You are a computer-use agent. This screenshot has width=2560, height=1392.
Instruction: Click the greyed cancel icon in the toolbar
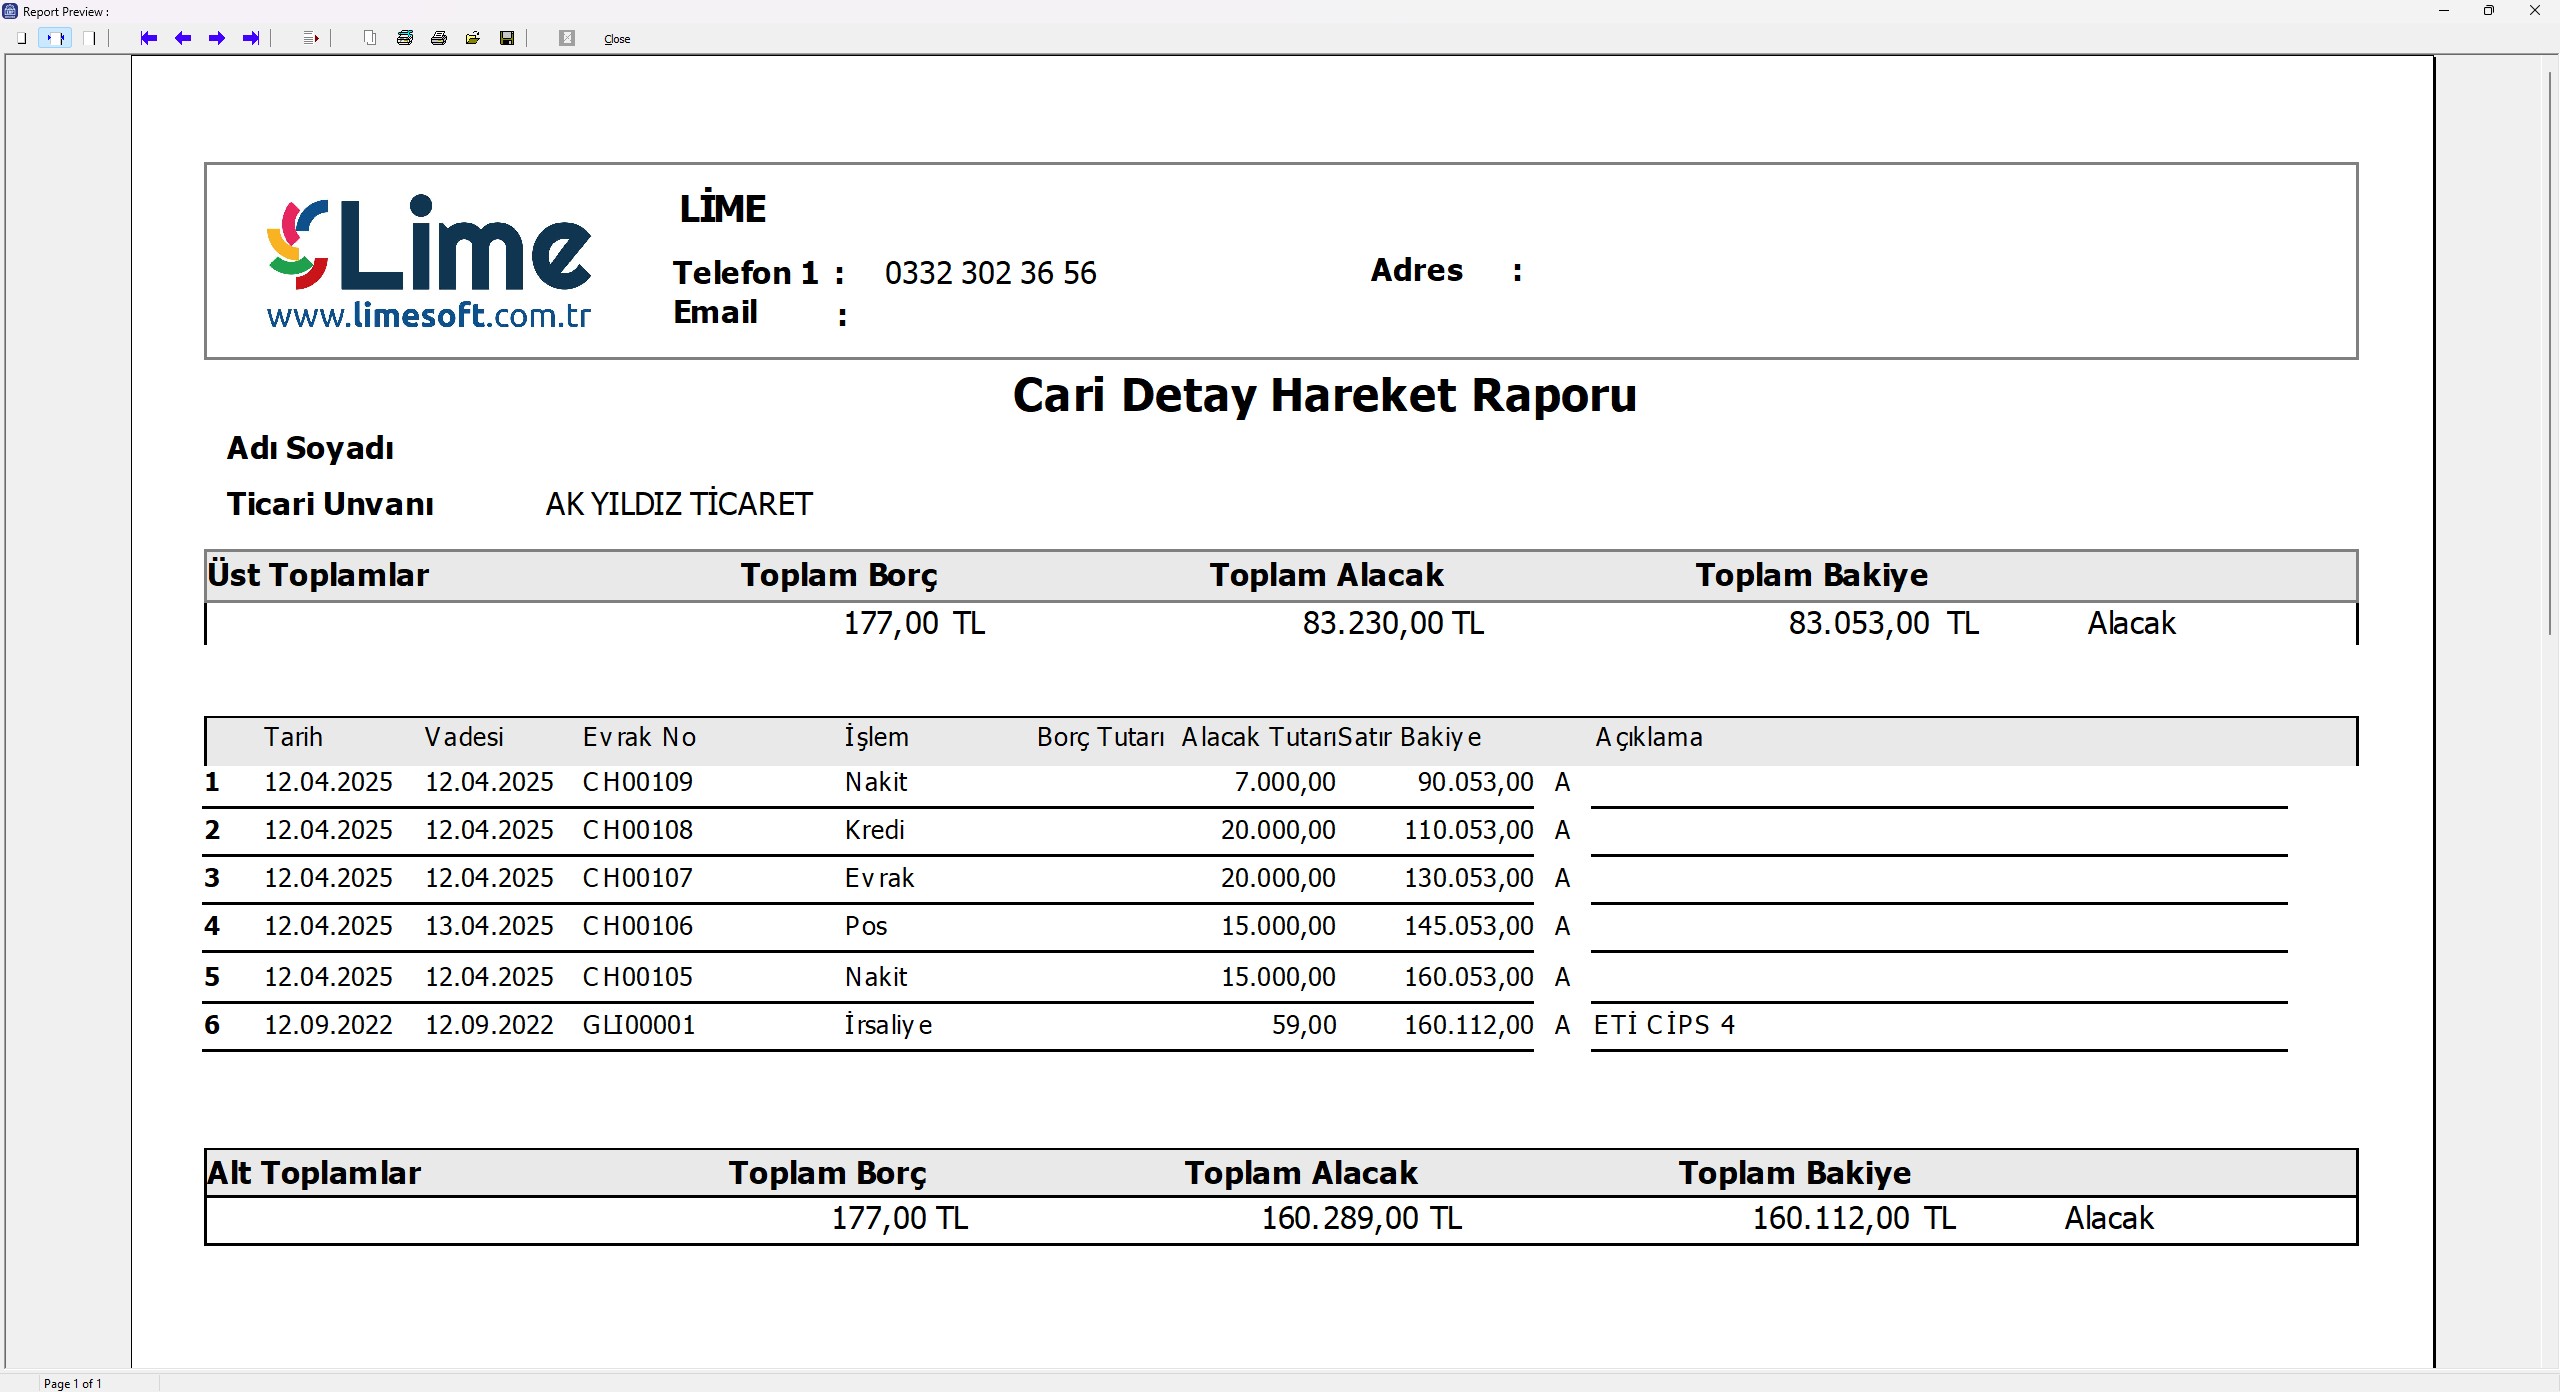(567, 38)
